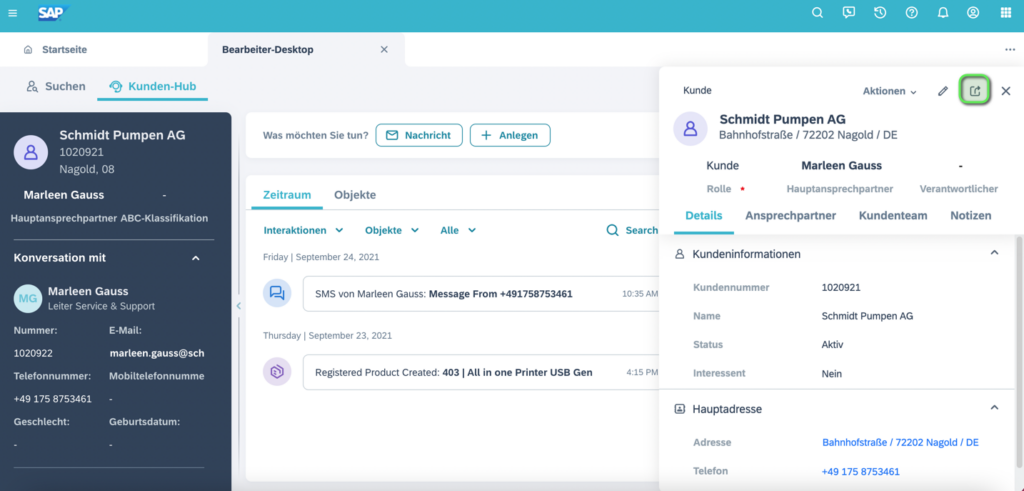Click the pencil edit icon in Kunde panel
Screen dimensions: 1024x491
[x=942, y=91]
